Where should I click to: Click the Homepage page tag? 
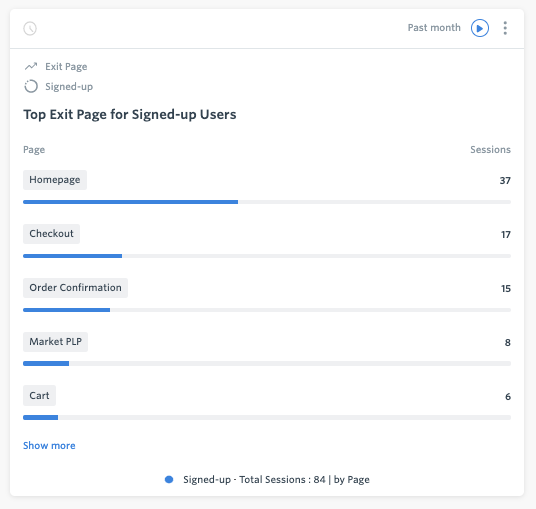pyautogui.click(x=55, y=180)
